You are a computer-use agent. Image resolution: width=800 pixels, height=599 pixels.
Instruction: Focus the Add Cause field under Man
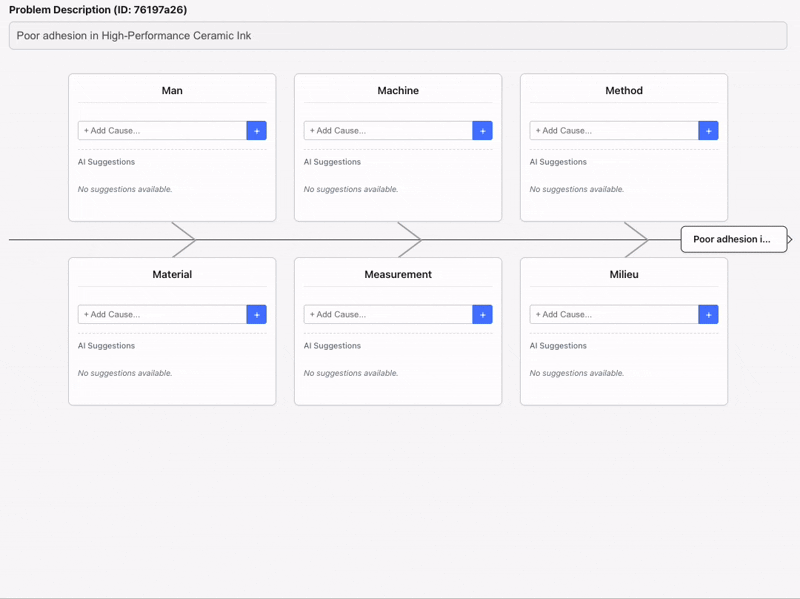tap(162, 130)
